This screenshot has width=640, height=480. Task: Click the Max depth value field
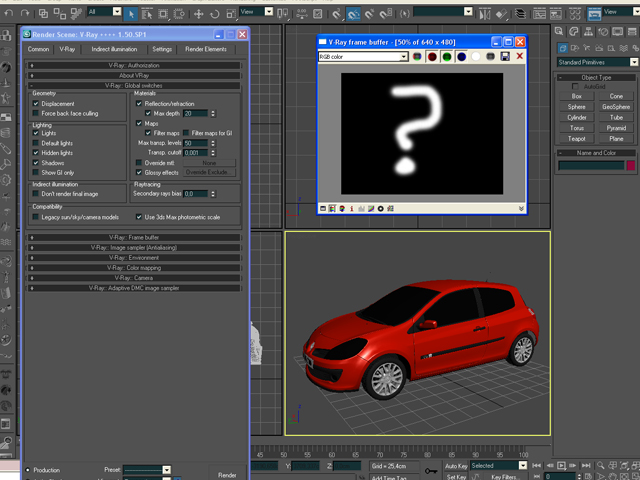(196, 113)
